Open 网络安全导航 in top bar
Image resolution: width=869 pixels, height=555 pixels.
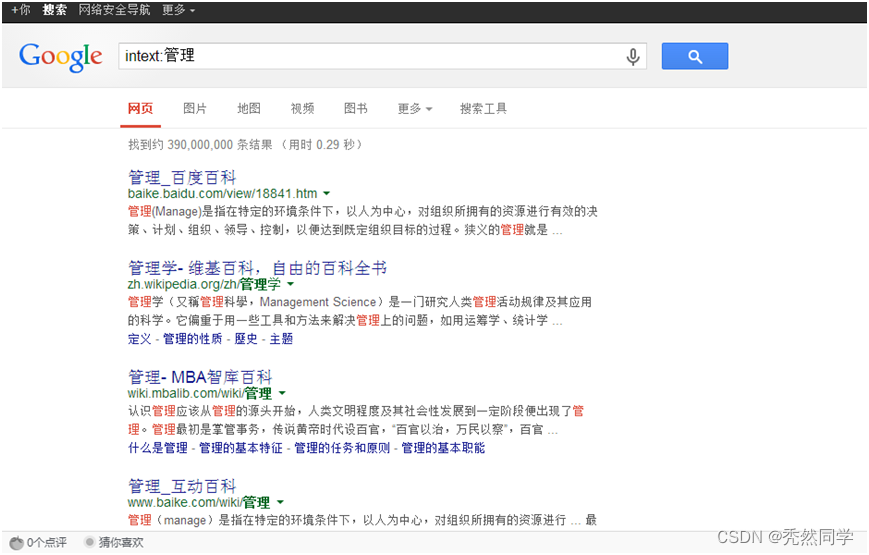(114, 10)
